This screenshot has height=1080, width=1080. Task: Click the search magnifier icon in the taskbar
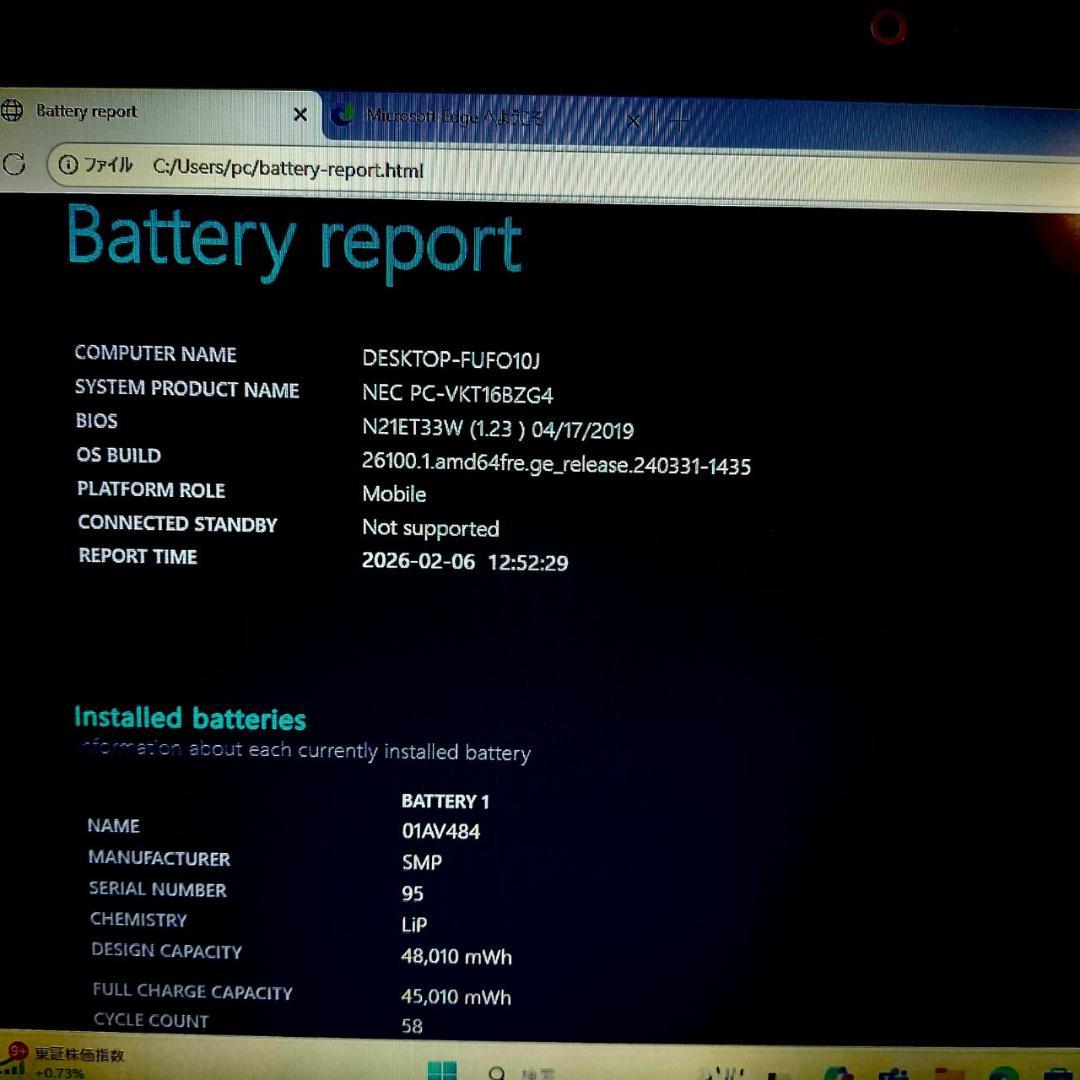[495, 1073]
